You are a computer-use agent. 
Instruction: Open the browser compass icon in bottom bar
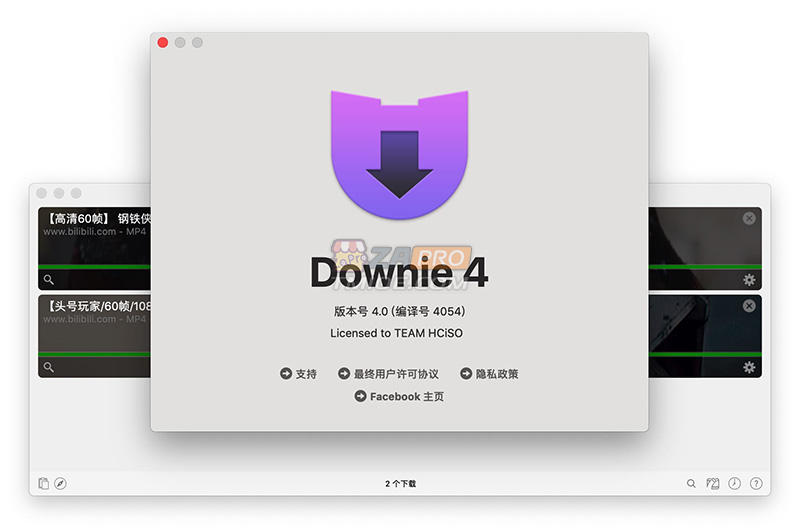point(60,483)
